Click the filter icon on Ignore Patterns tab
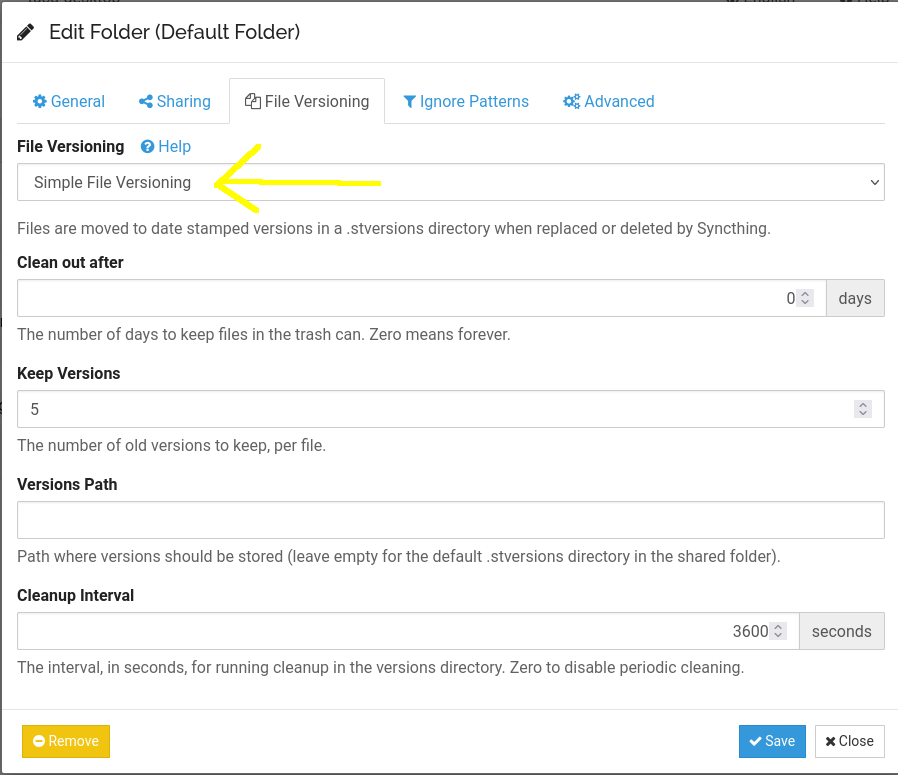Screen dimensions: 898x775 (410, 101)
